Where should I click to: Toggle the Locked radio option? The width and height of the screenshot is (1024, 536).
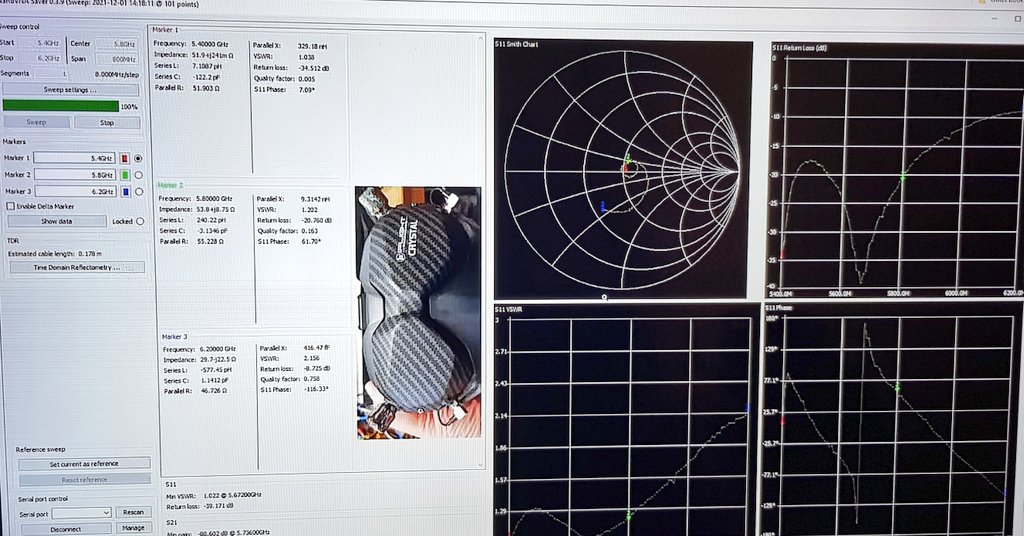[x=140, y=221]
